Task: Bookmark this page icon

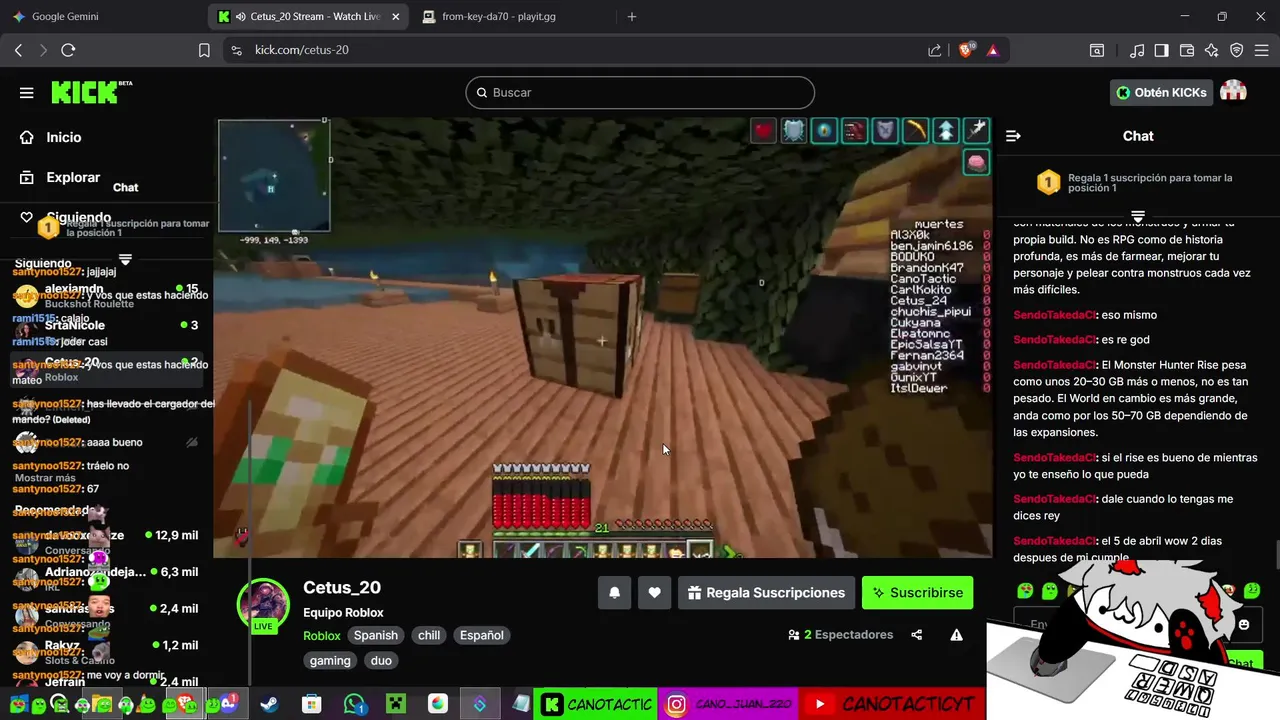Action: pos(204,50)
